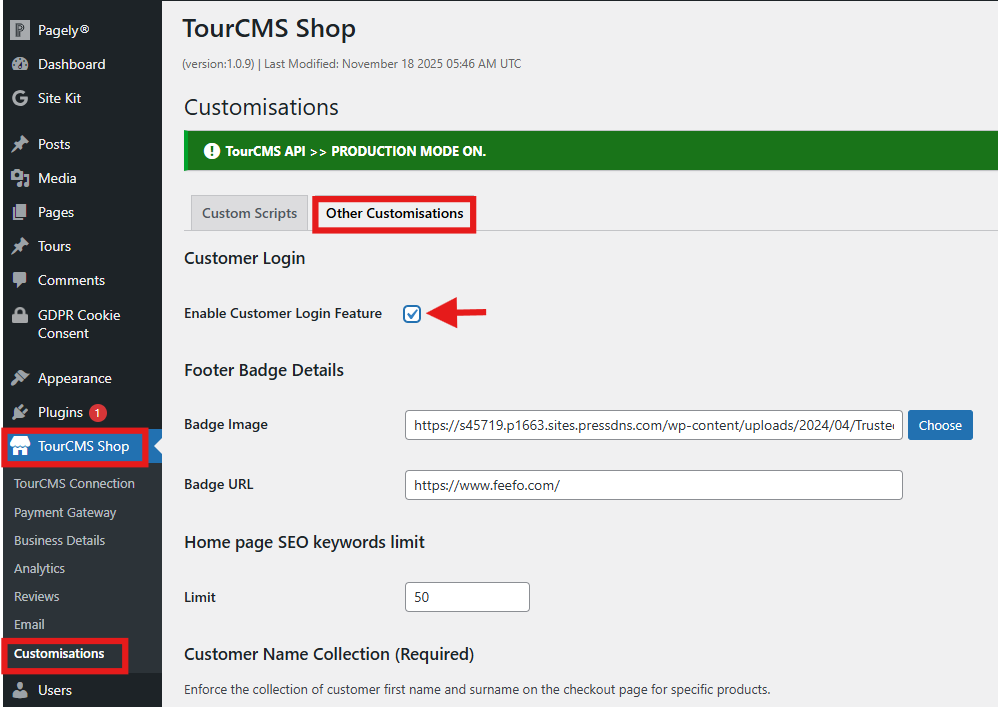The width and height of the screenshot is (998, 707).
Task: Click the Pagely logo icon
Action: (20, 30)
